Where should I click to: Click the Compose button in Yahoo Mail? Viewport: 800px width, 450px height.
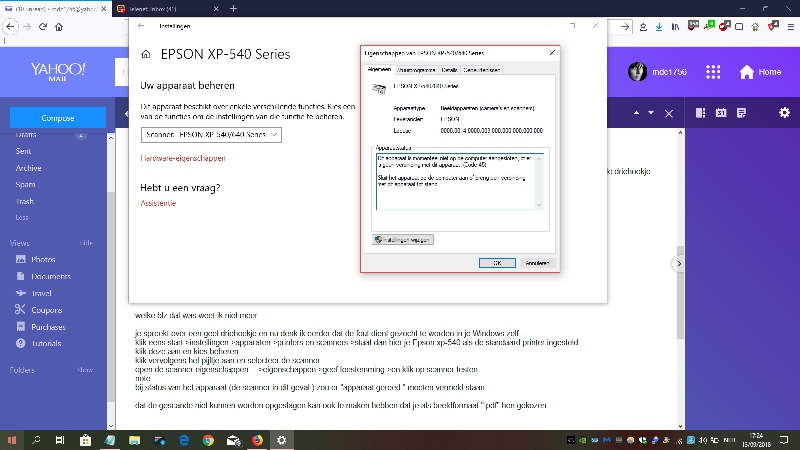[x=58, y=118]
